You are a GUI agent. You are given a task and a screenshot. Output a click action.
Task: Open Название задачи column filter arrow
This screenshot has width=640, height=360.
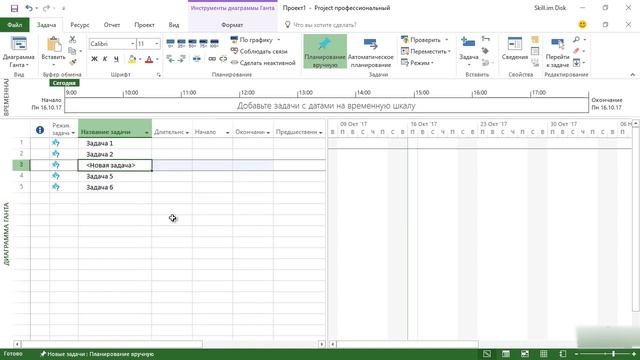click(147, 133)
